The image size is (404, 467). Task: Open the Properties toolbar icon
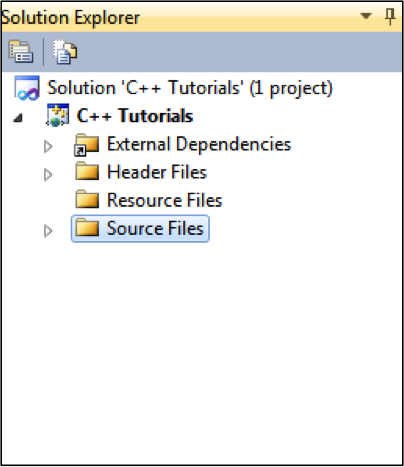coord(20,52)
